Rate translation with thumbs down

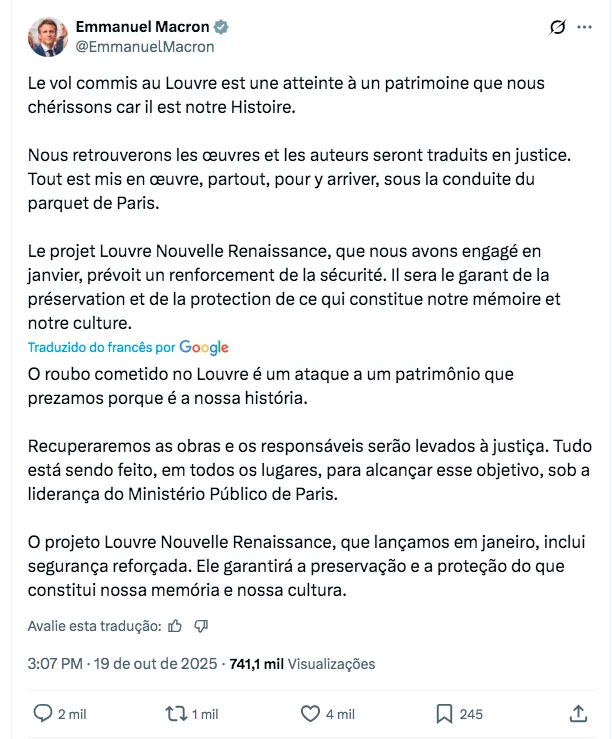201,626
